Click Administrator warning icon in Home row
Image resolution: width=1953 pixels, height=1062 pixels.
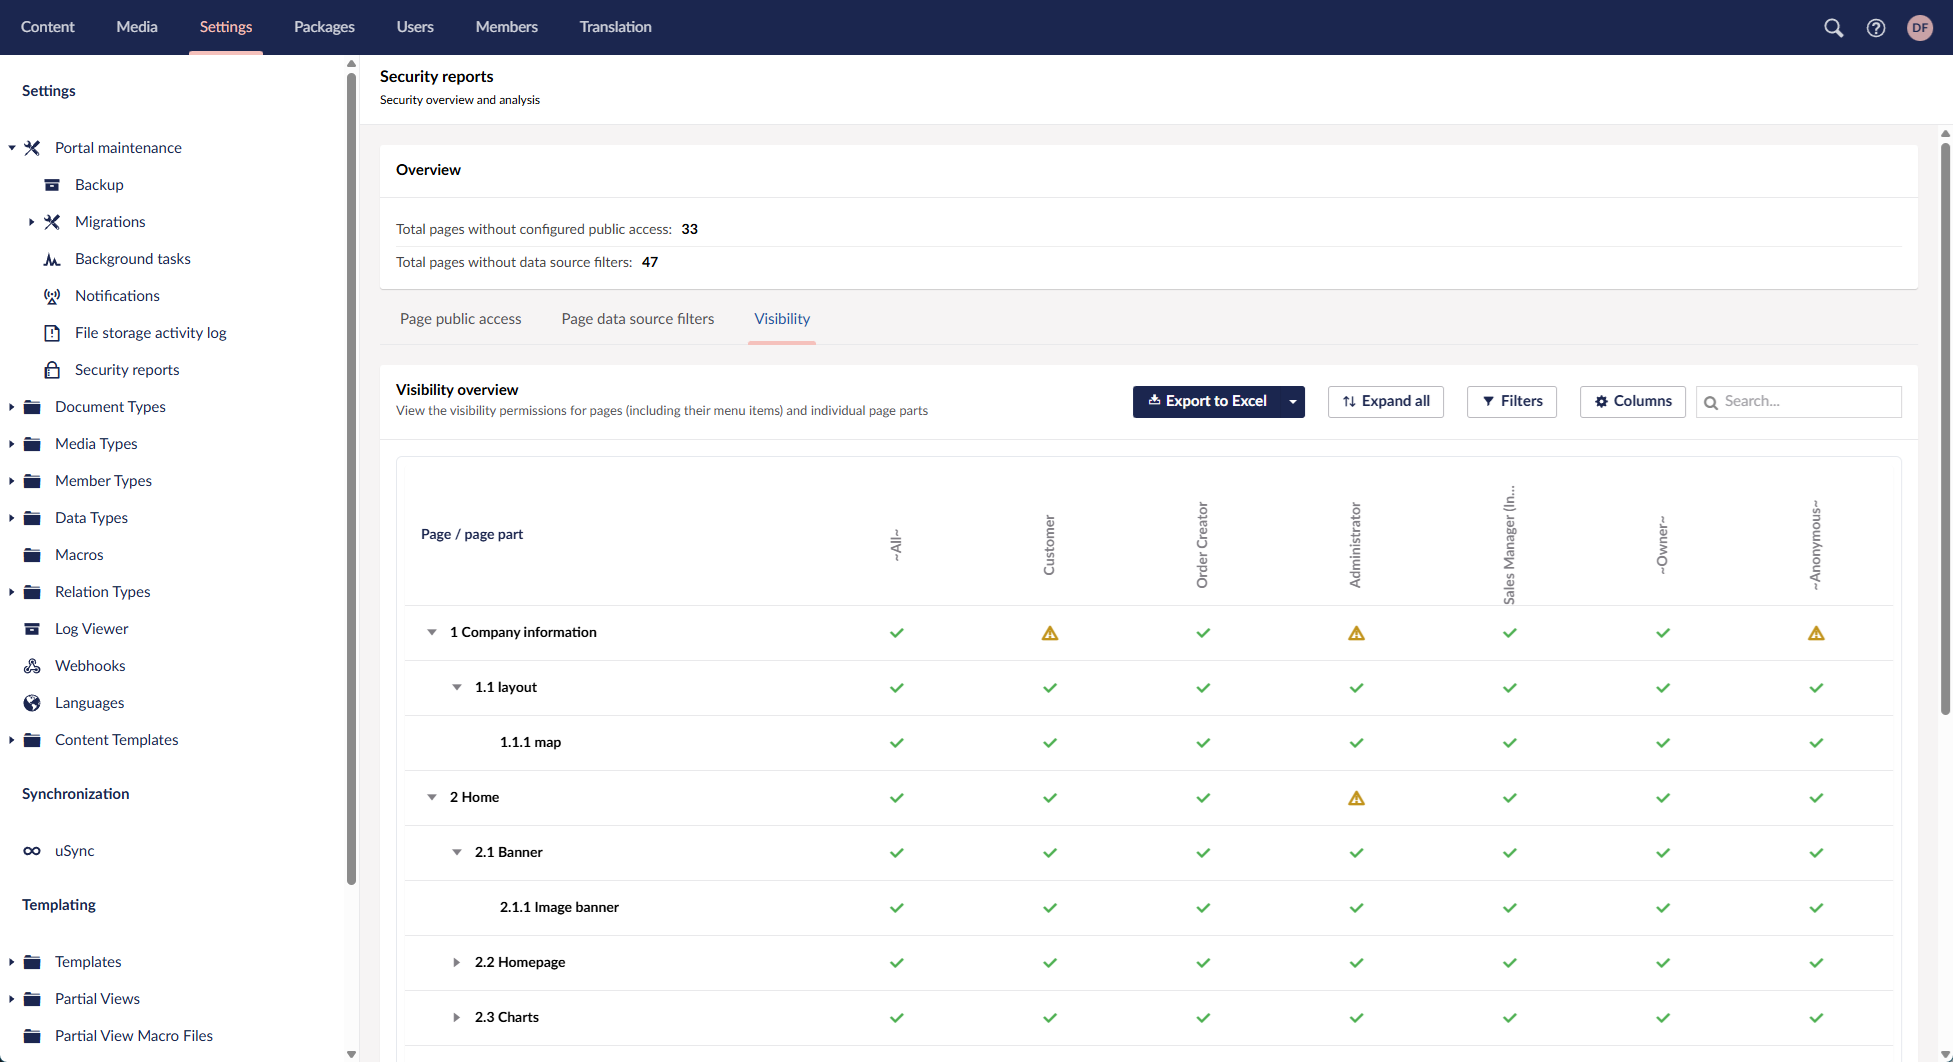coord(1356,798)
